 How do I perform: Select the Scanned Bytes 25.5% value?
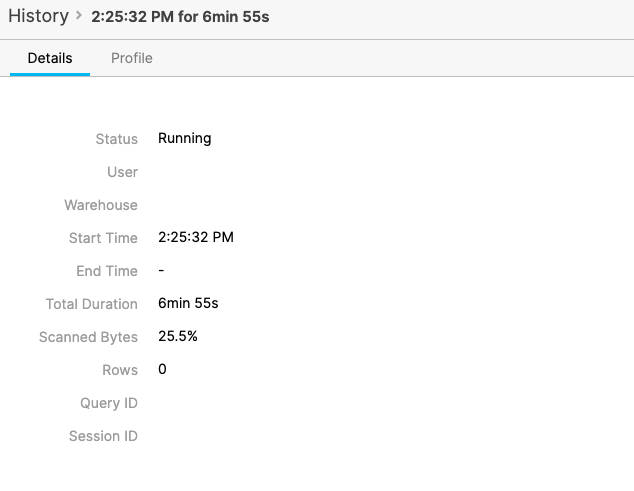point(178,336)
